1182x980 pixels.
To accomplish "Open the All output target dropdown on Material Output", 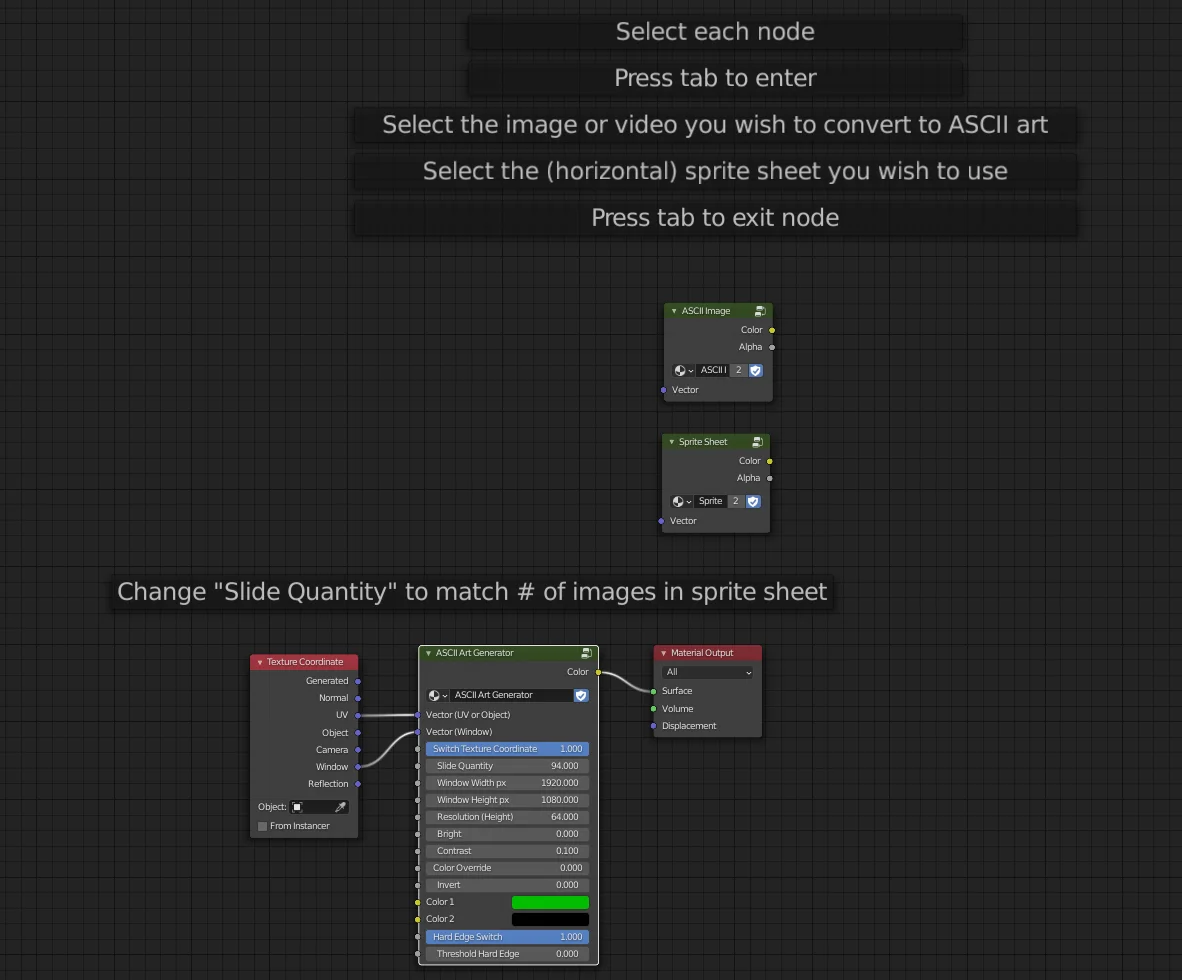I will (x=707, y=672).
